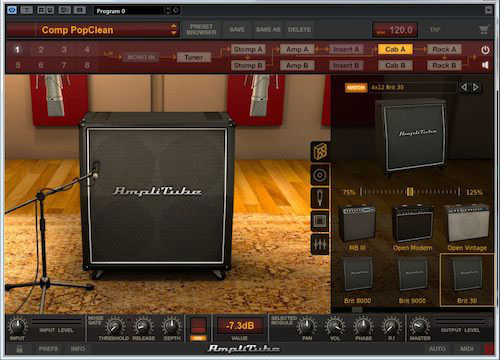Click the MASTER knob
The width and height of the screenshot is (500, 360).
(x=420, y=327)
